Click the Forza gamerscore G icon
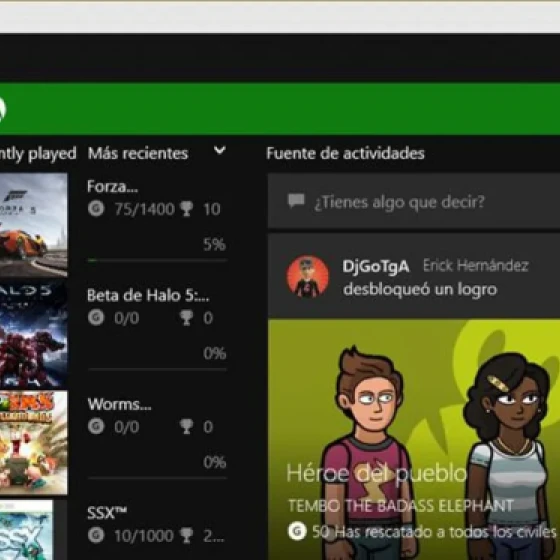 pyautogui.click(x=96, y=209)
